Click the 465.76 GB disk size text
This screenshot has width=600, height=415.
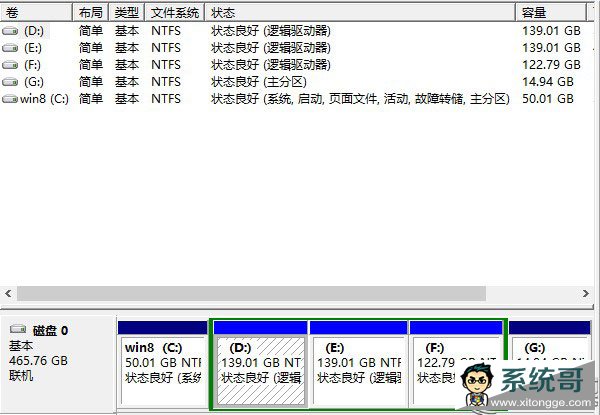pyautogui.click(x=38, y=360)
